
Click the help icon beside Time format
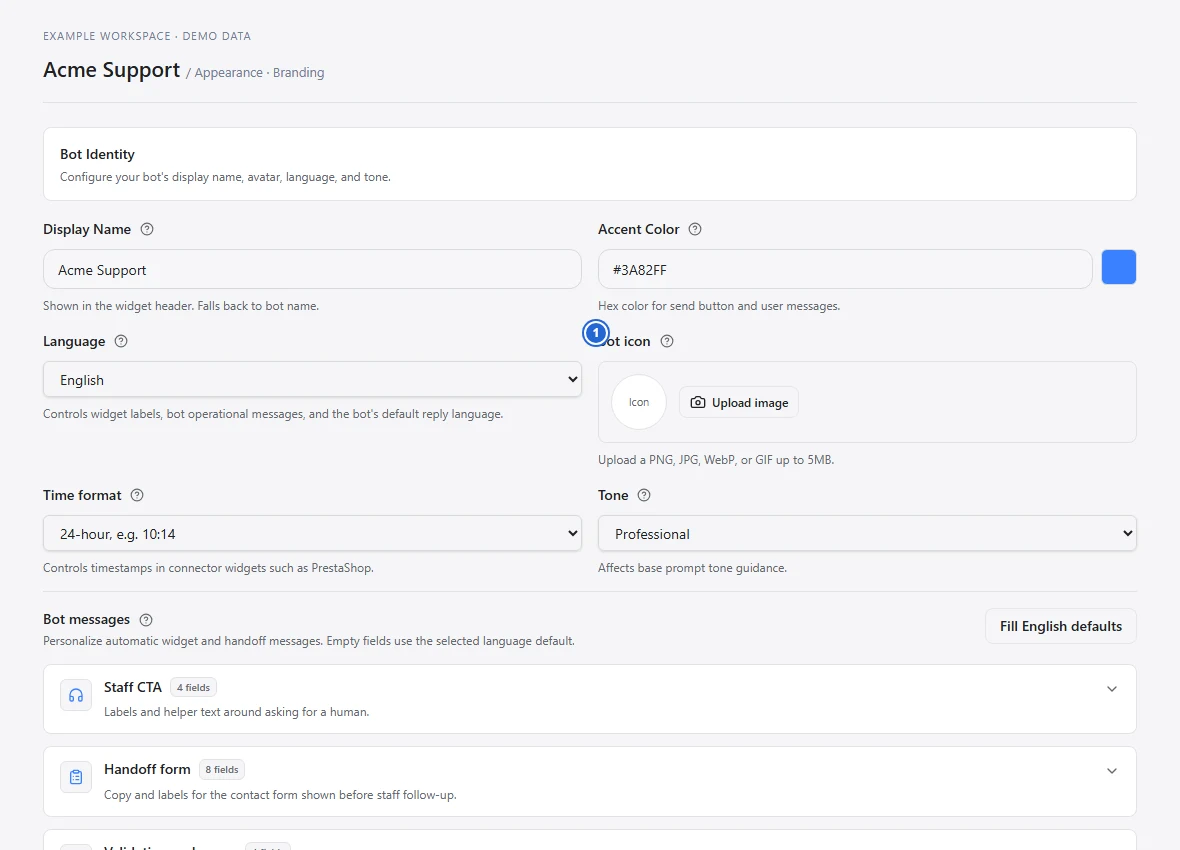click(x=137, y=495)
